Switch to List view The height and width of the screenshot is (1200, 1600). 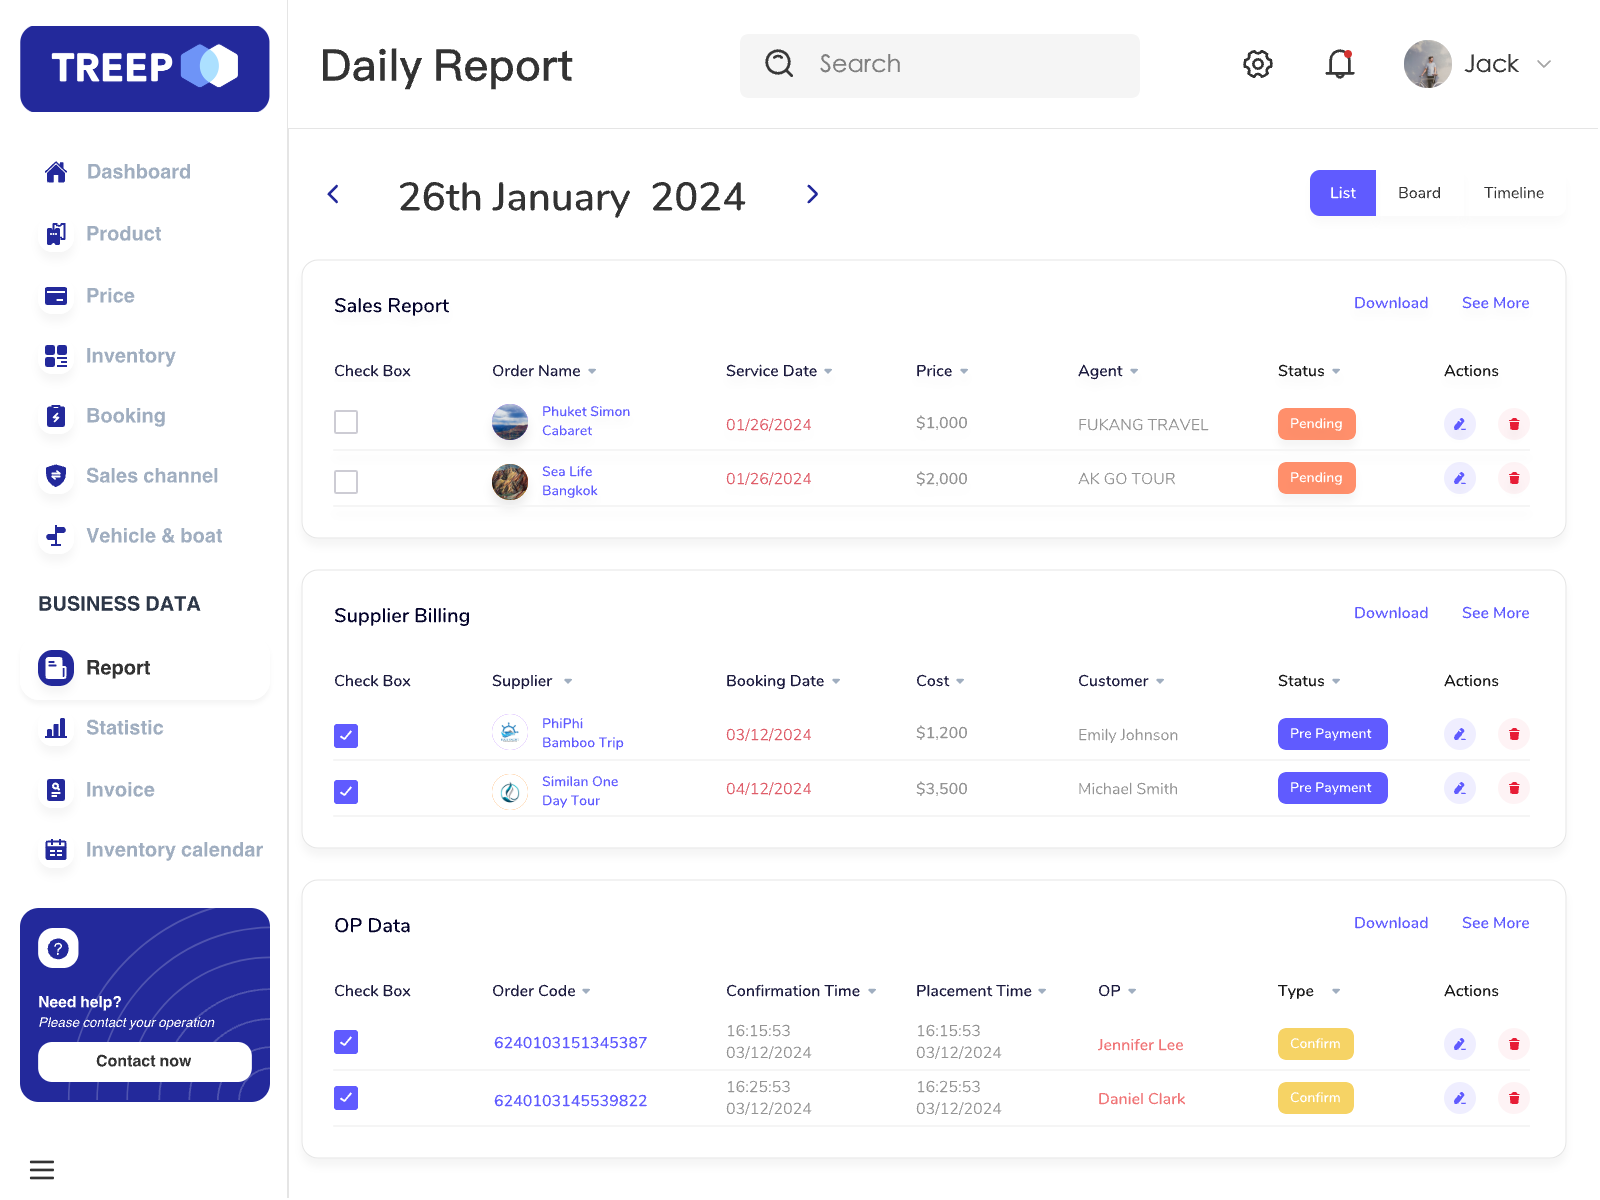(1343, 193)
